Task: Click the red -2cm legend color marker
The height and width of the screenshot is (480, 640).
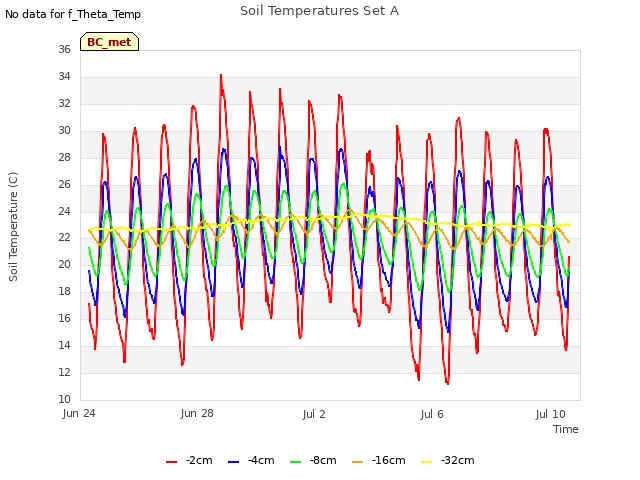Action: (x=171, y=462)
